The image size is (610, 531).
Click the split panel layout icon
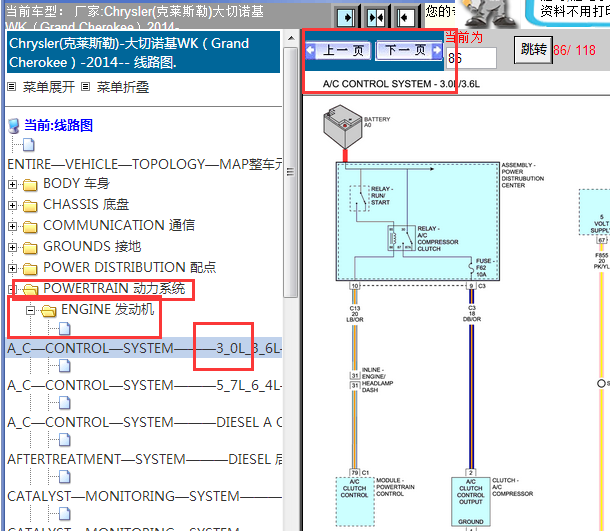tap(376, 17)
